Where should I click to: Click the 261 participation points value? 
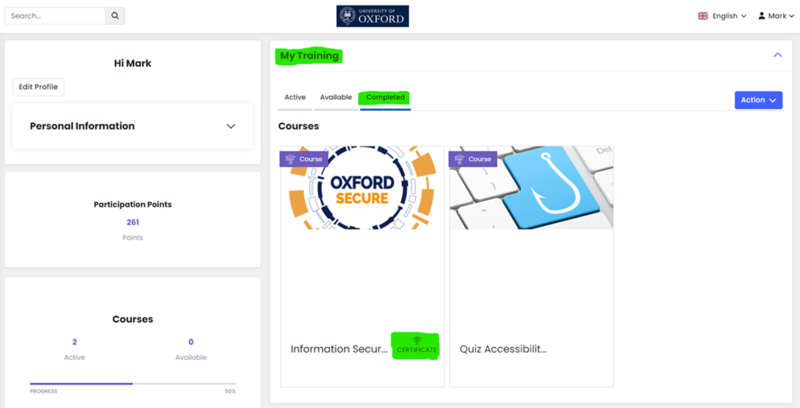click(133, 222)
